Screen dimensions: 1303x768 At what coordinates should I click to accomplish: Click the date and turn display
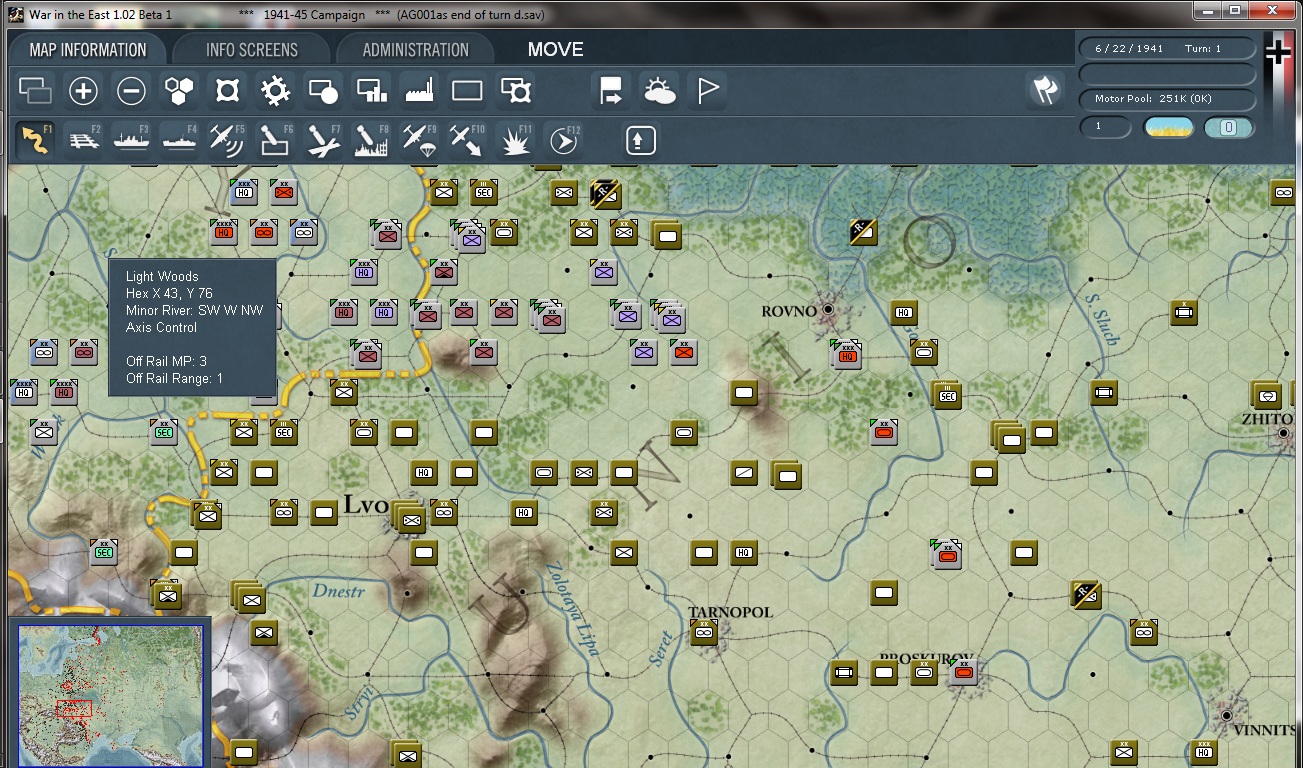click(1167, 48)
